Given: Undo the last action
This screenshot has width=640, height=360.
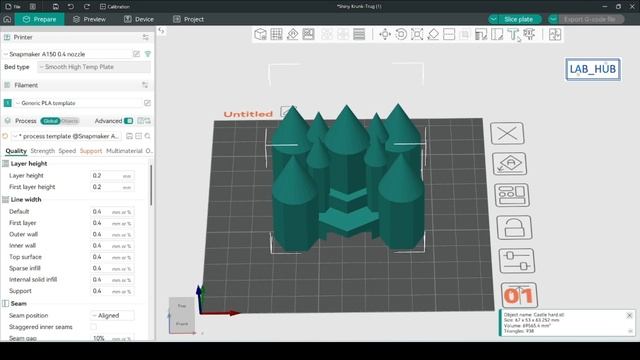Looking at the screenshot, I should (x=71, y=7).
